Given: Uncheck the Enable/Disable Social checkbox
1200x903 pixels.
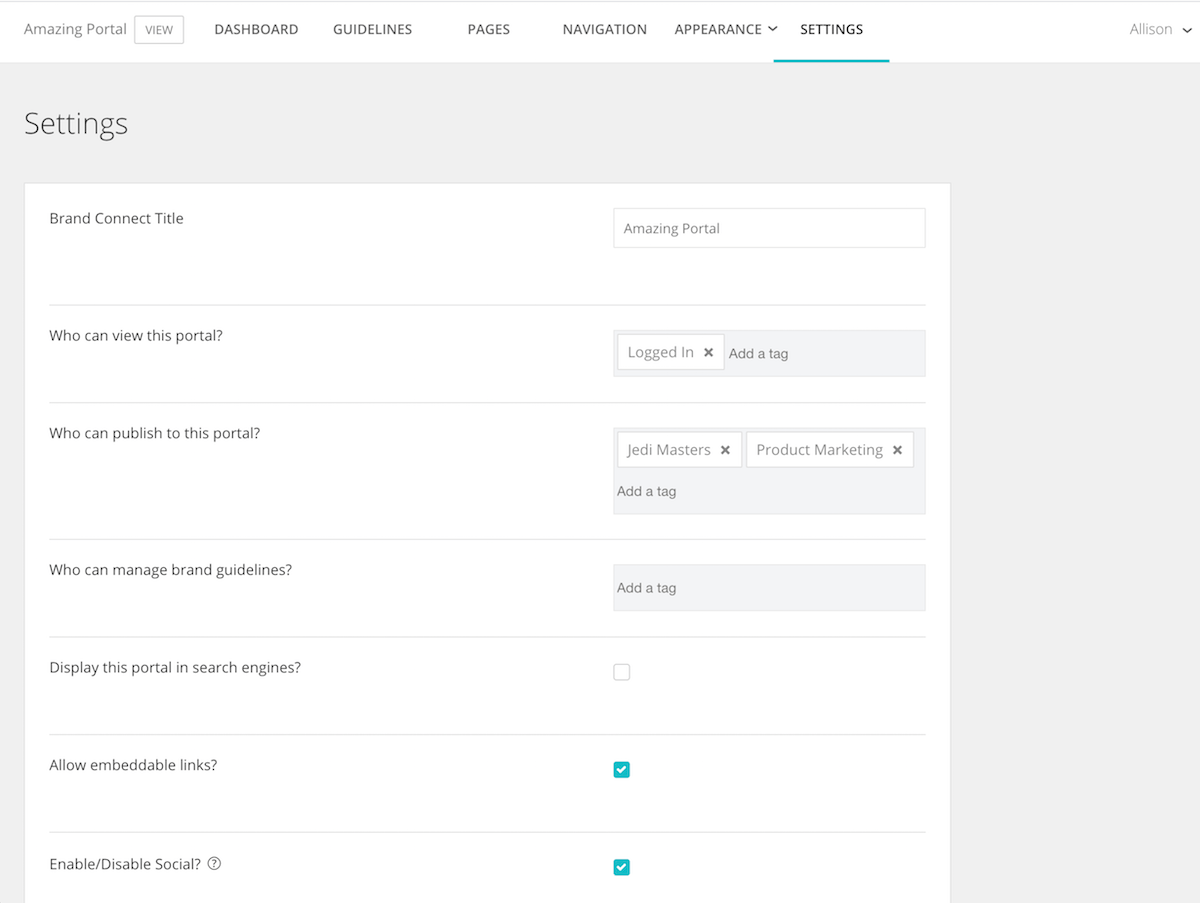Looking at the screenshot, I should (x=621, y=867).
